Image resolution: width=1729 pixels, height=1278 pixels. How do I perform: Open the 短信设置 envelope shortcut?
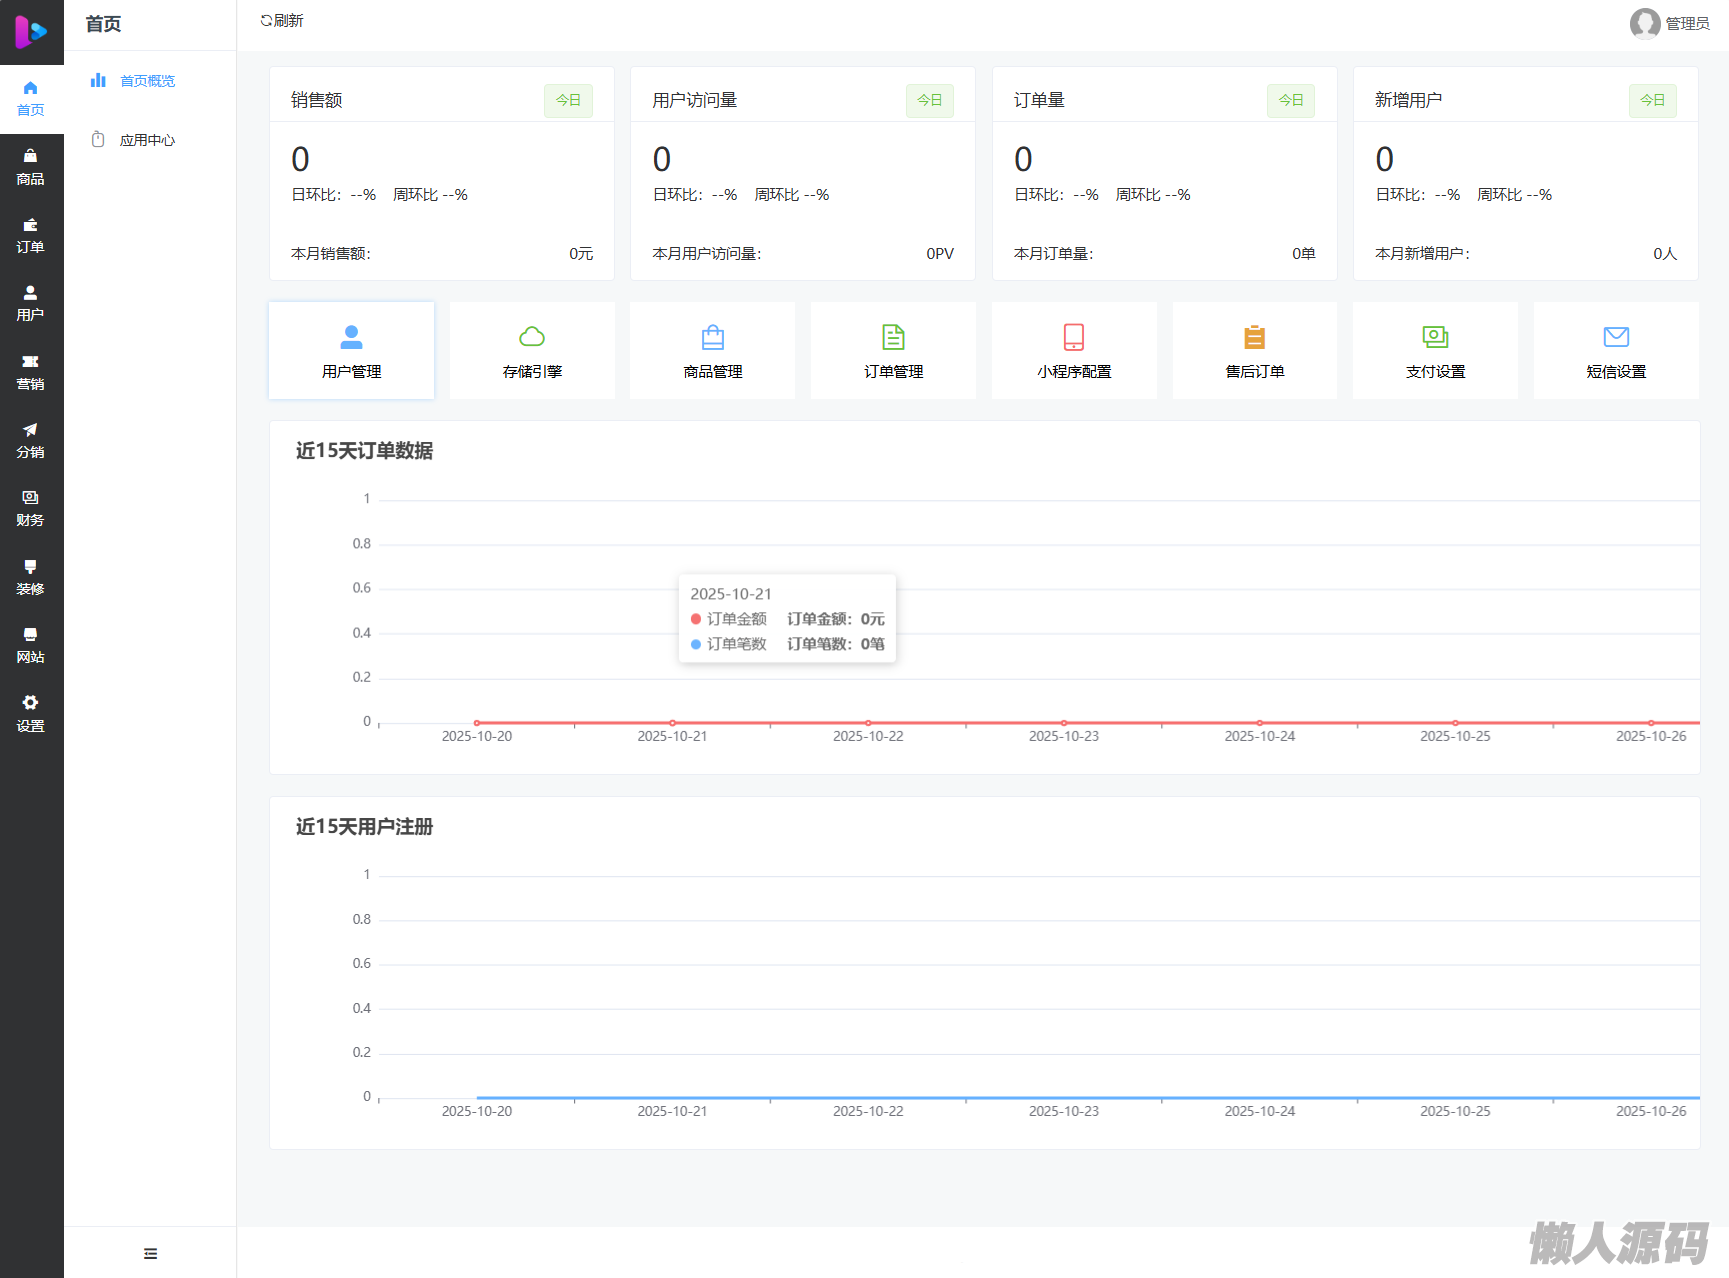pos(1616,350)
